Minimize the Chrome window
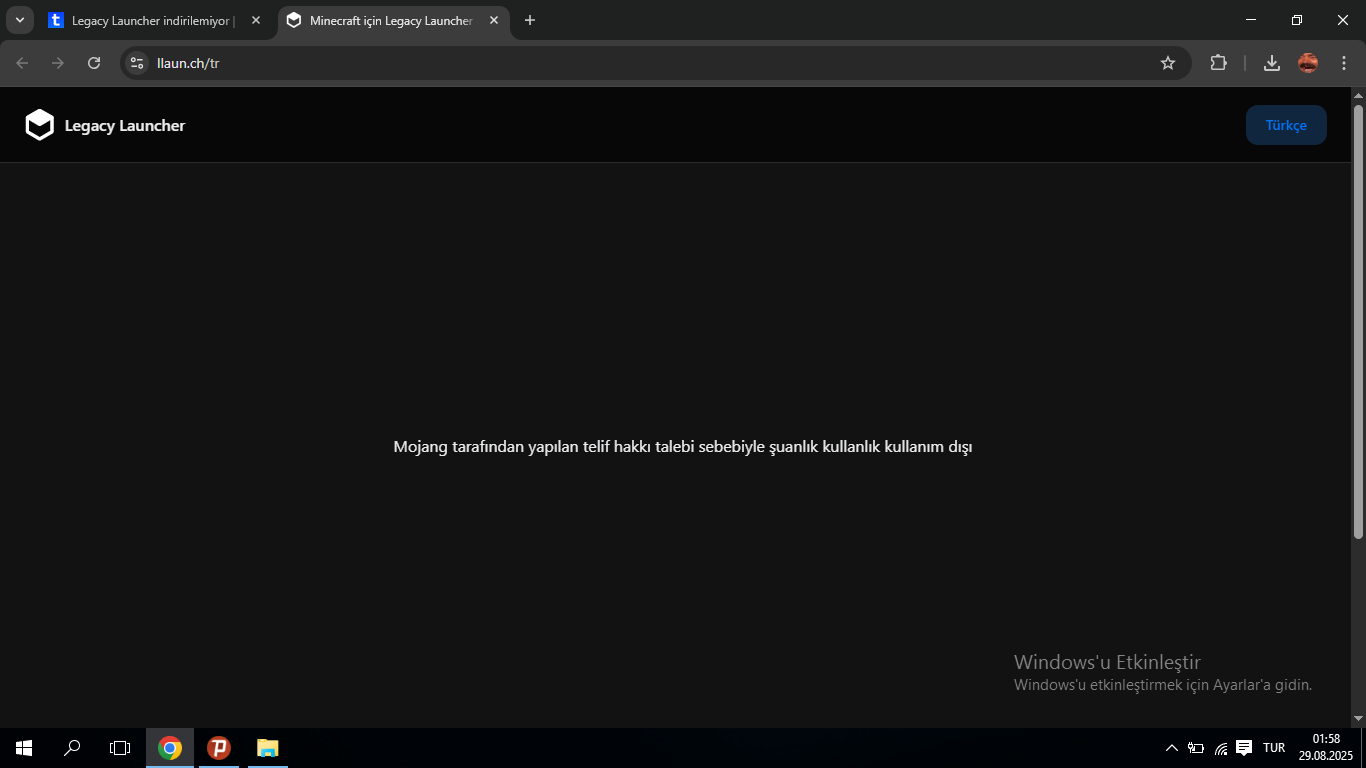Image resolution: width=1366 pixels, height=768 pixels. [x=1251, y=20]
